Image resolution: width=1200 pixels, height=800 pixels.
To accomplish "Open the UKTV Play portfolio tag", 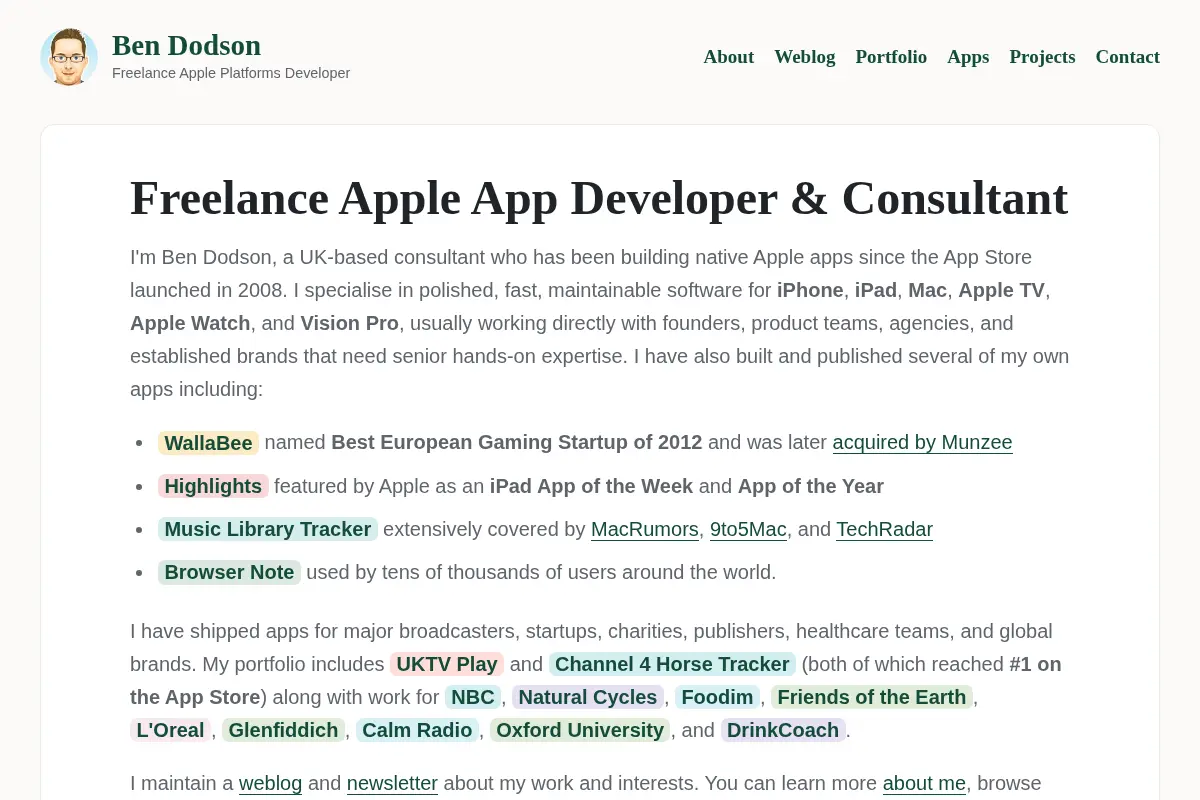I will tap(447, 664).
